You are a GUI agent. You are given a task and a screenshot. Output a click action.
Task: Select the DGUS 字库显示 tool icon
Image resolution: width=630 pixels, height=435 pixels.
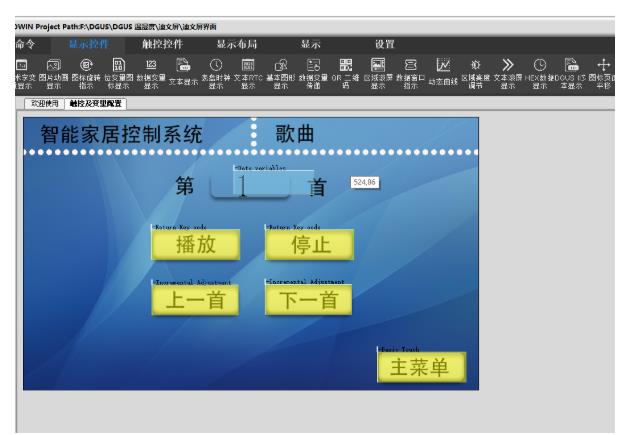pos(571,74)
